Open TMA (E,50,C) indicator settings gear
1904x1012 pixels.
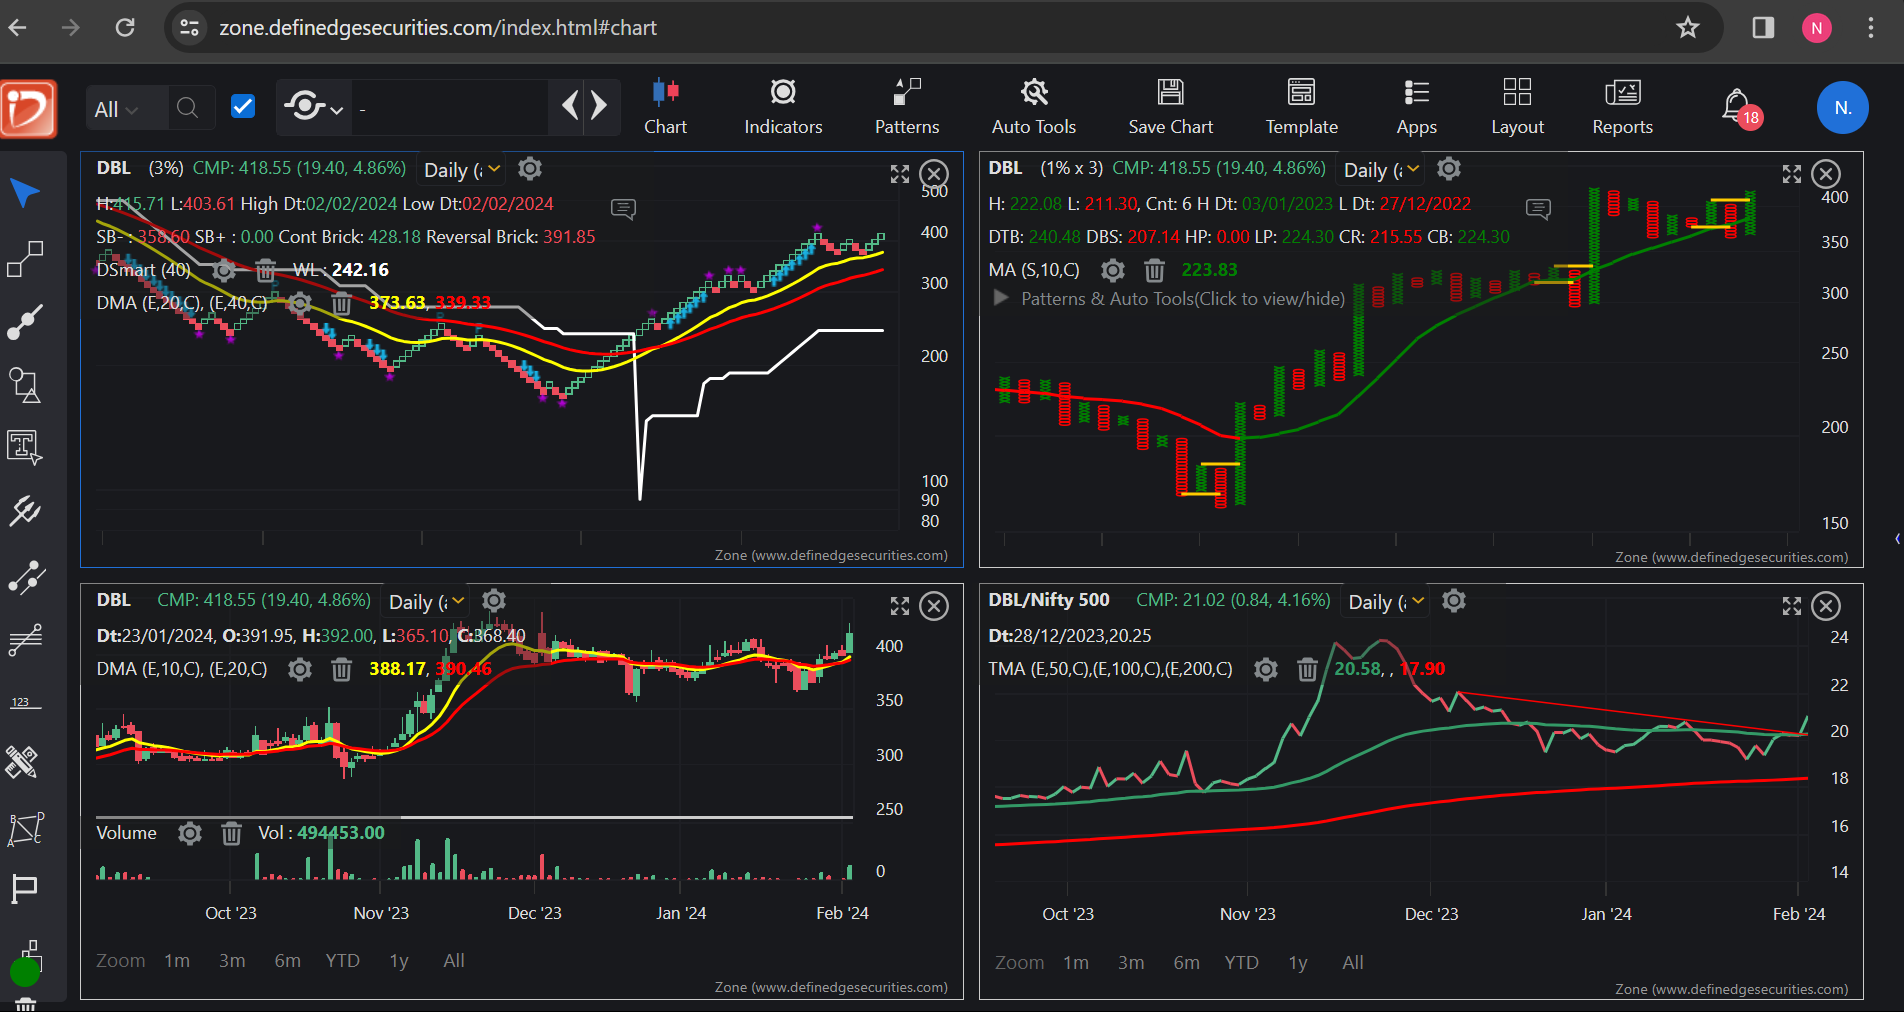(1266, 669)
